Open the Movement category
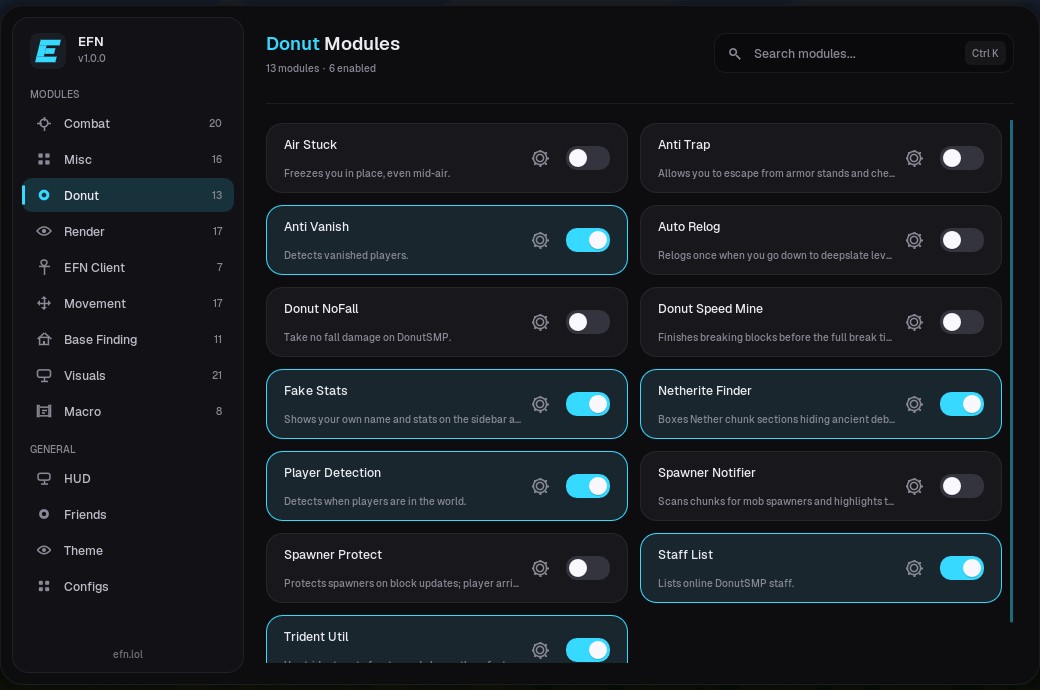 point(128,303)
